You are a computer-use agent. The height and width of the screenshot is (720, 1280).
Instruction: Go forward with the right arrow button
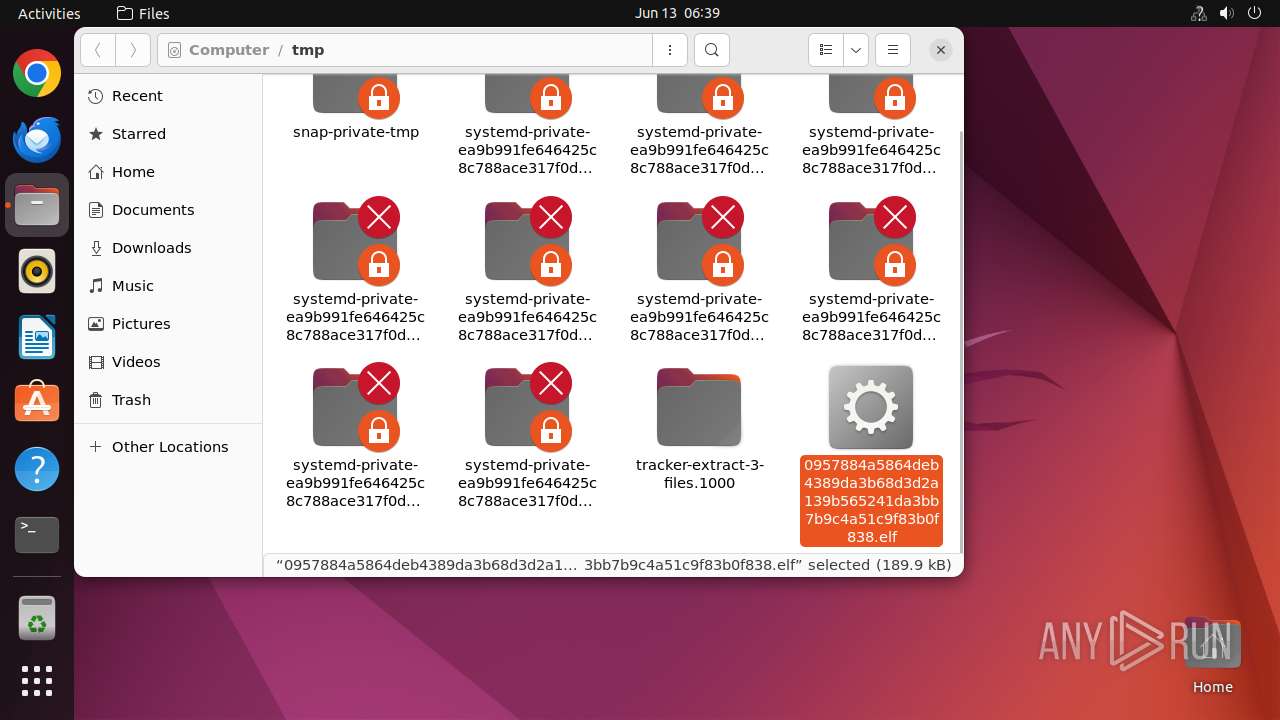point(133,50)
